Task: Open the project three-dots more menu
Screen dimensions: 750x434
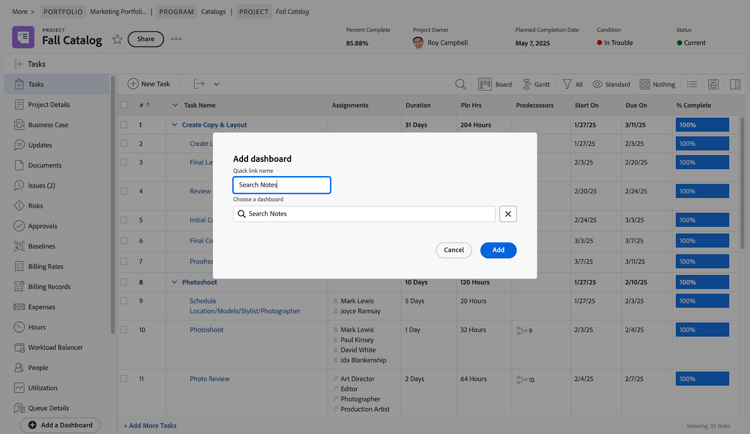Action: pyautogui.click(x=176, y=40)
